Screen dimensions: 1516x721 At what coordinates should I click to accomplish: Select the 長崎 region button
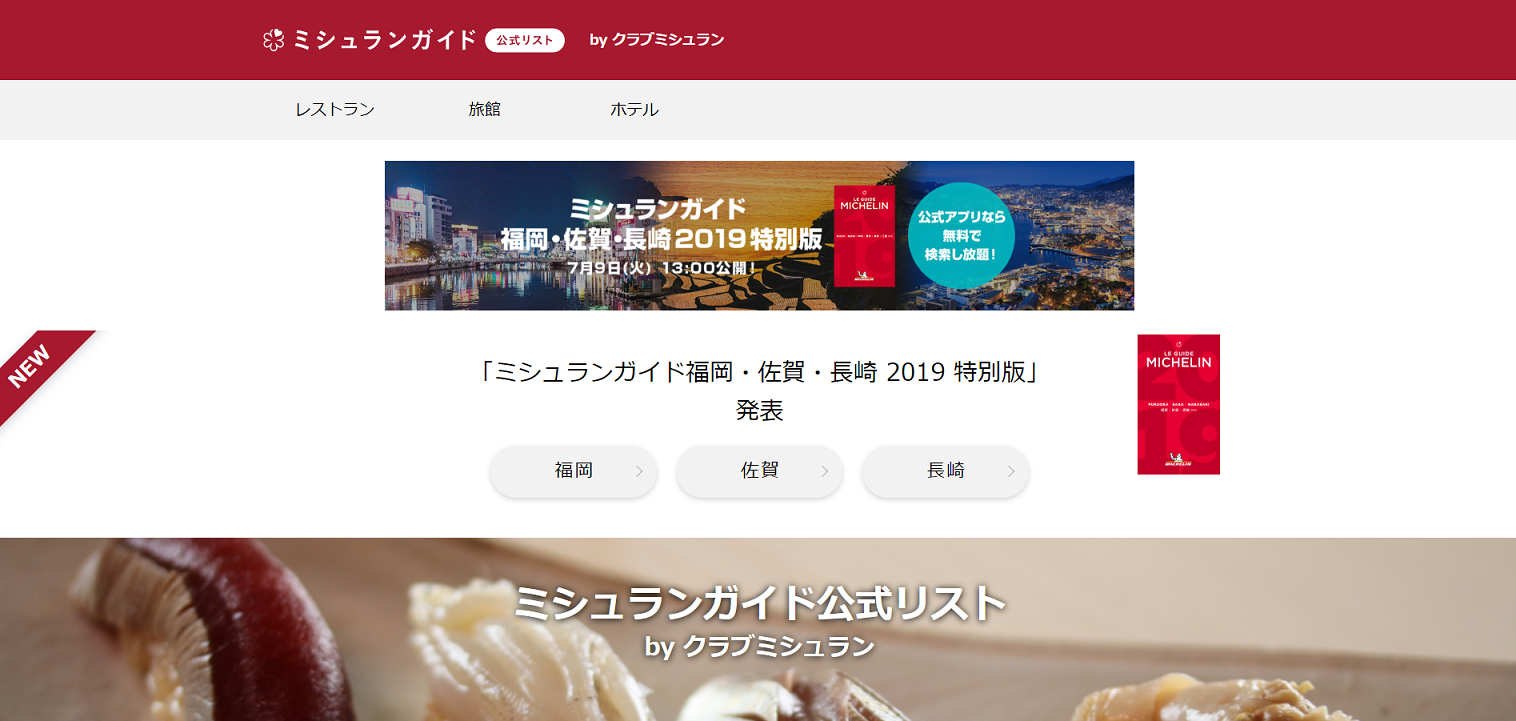coord(946,471)
